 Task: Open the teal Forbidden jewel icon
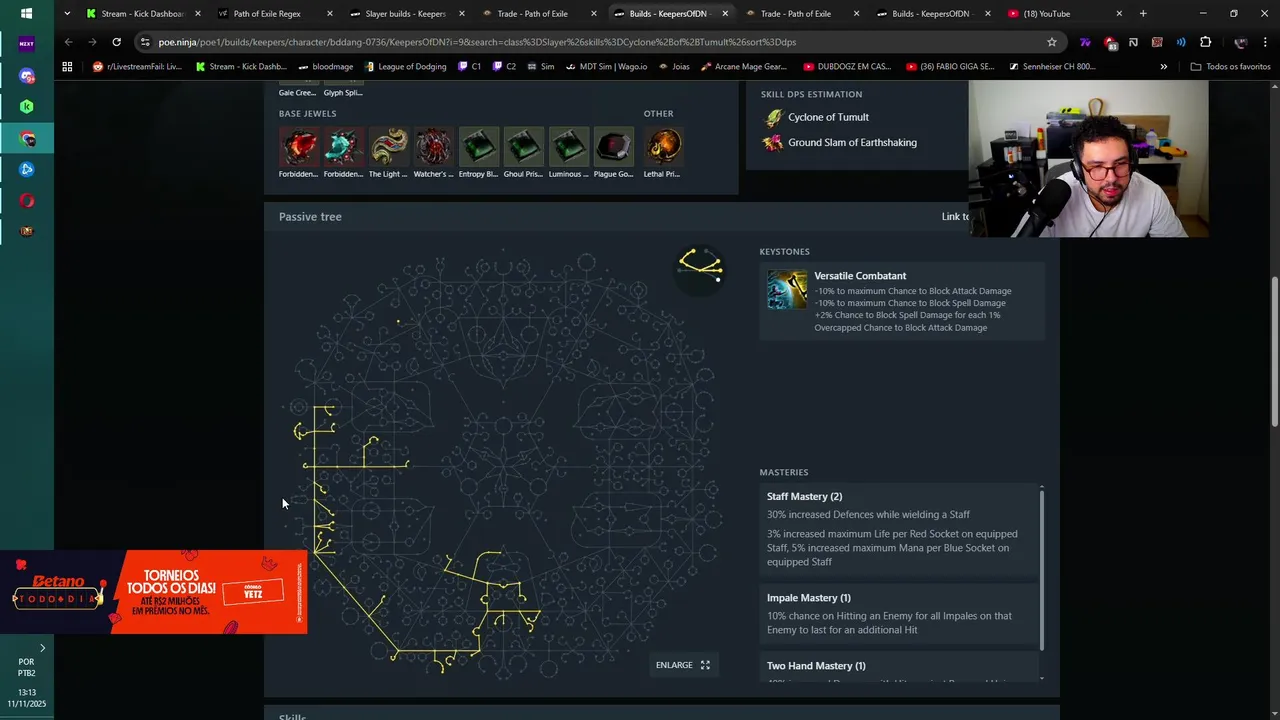tap(343, 147)
